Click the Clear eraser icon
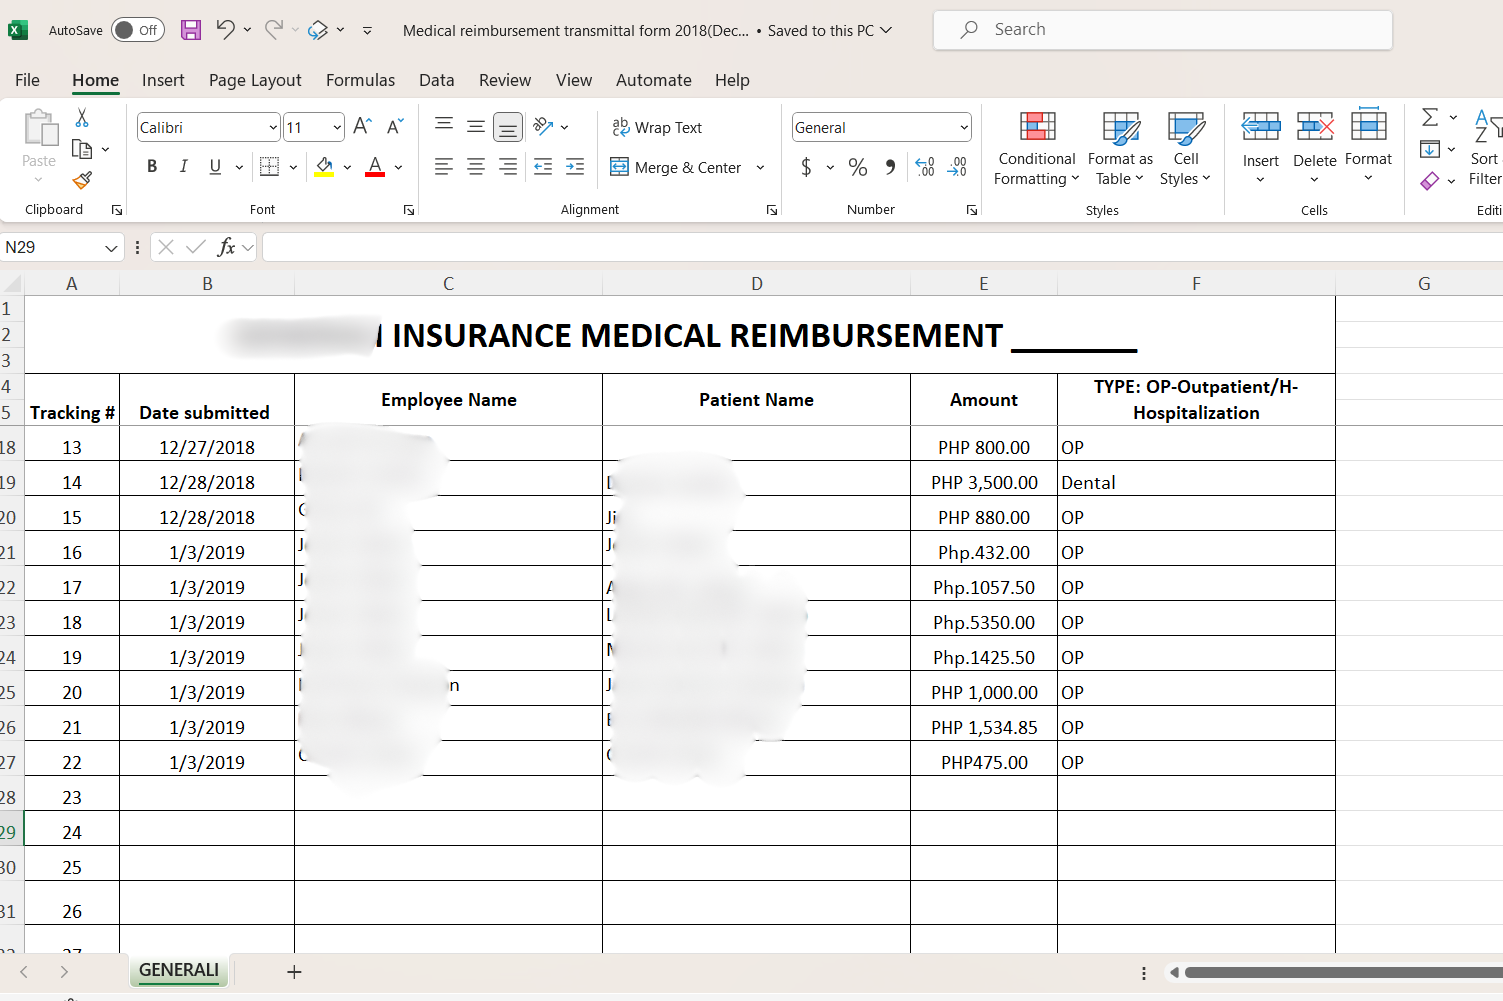 pos(1430,181)
